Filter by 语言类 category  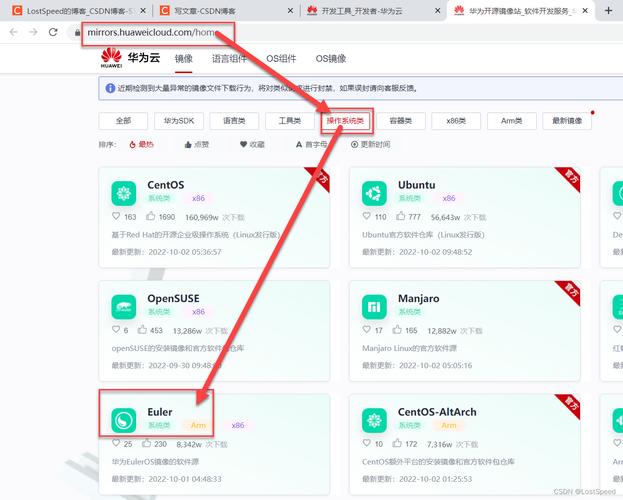[234, 121]
